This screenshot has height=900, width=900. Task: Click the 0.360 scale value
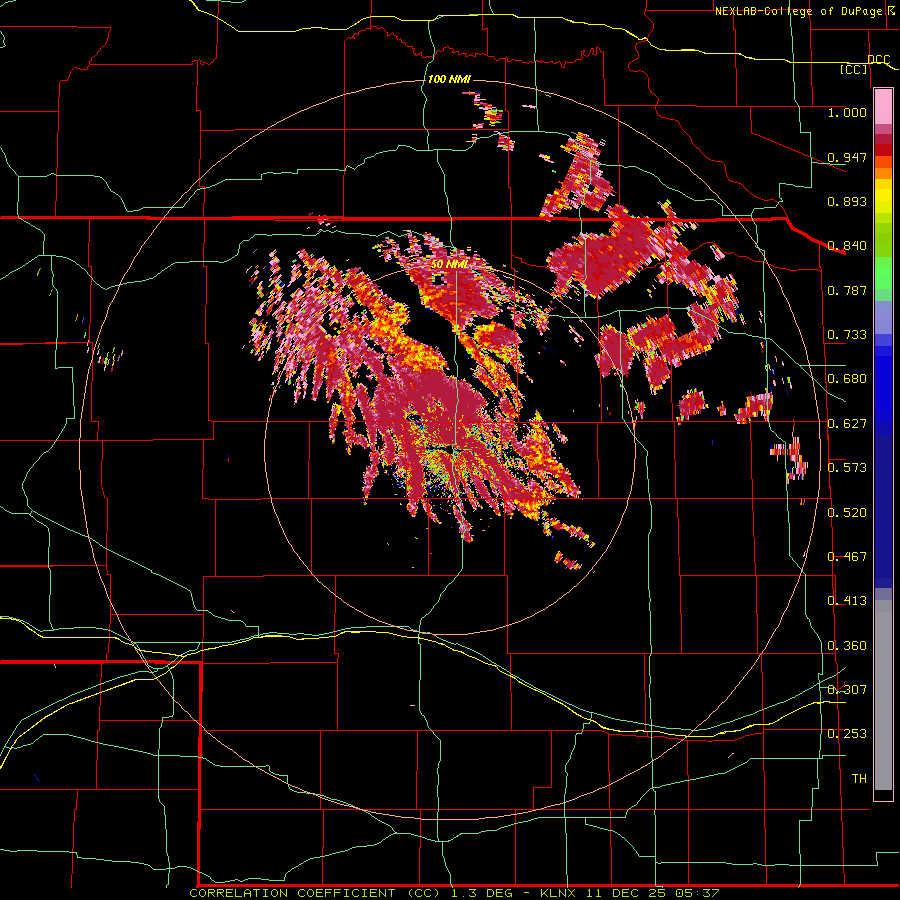(847, 646)
